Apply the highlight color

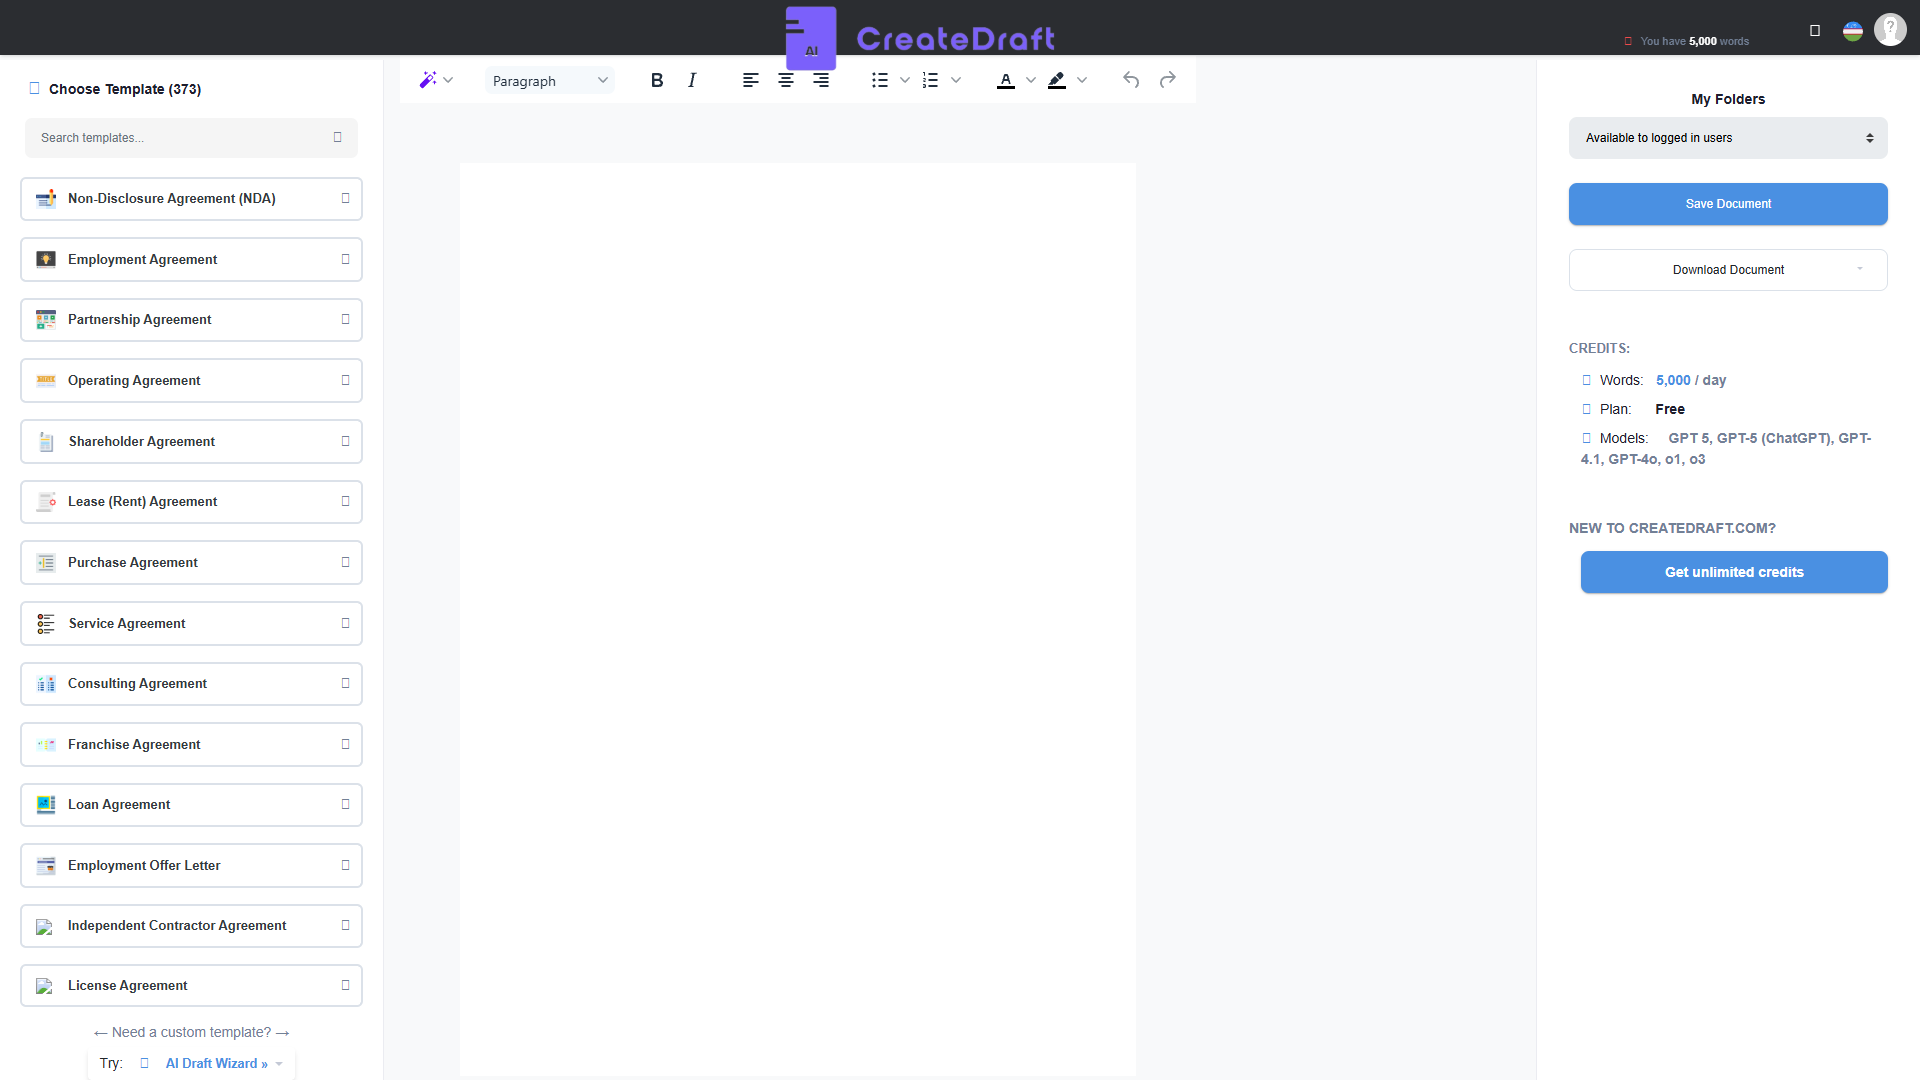point(1057,80)
